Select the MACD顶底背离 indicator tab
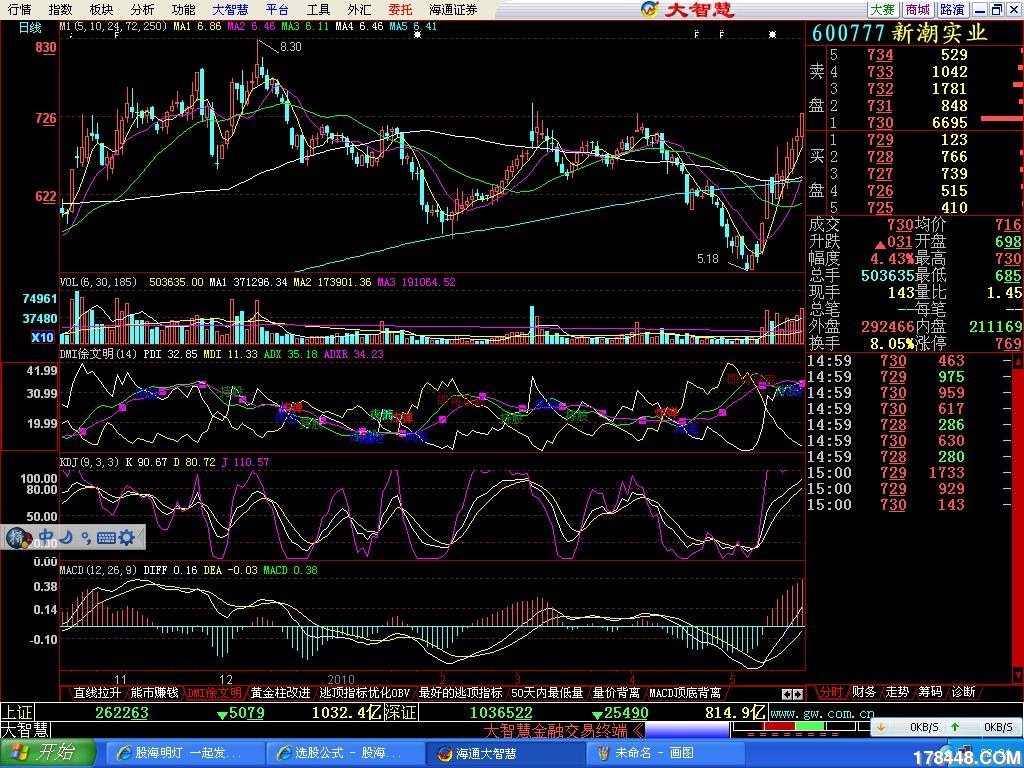1024x768 pixels. pos(685,692)
